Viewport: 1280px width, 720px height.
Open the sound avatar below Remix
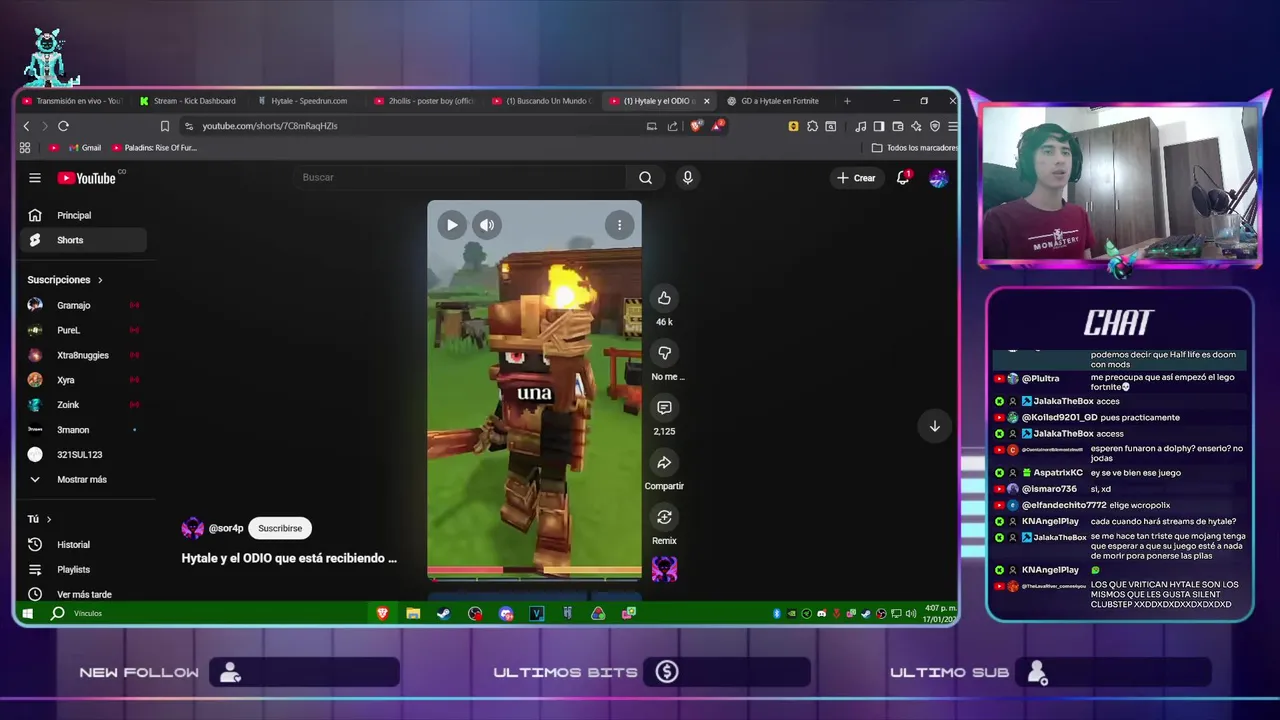[x=664, y=569]
